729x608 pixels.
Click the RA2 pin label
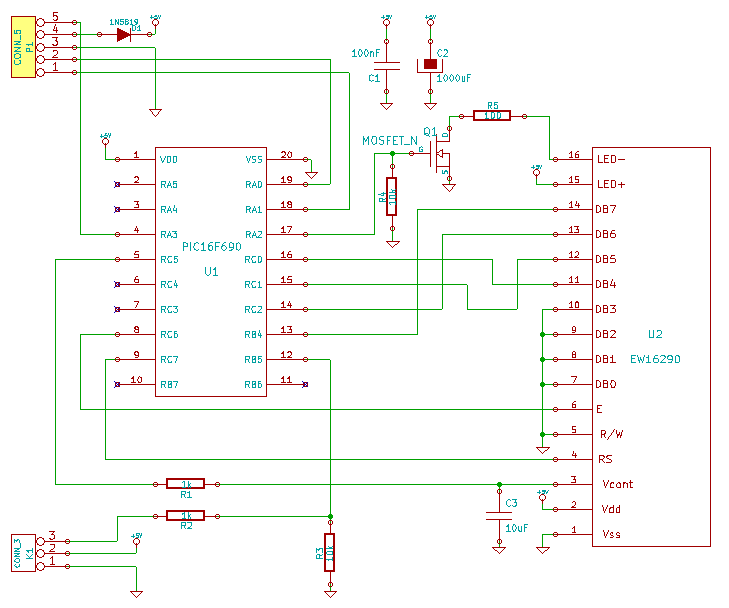tap(254, 234)
